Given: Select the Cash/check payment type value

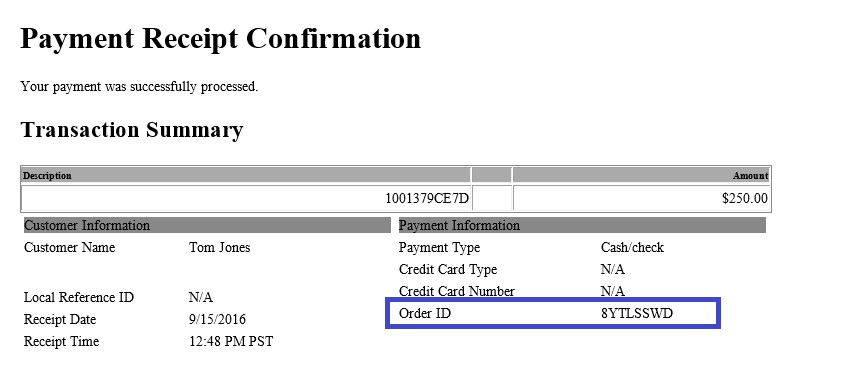Looking at the screenshot, I should [632, 247].
